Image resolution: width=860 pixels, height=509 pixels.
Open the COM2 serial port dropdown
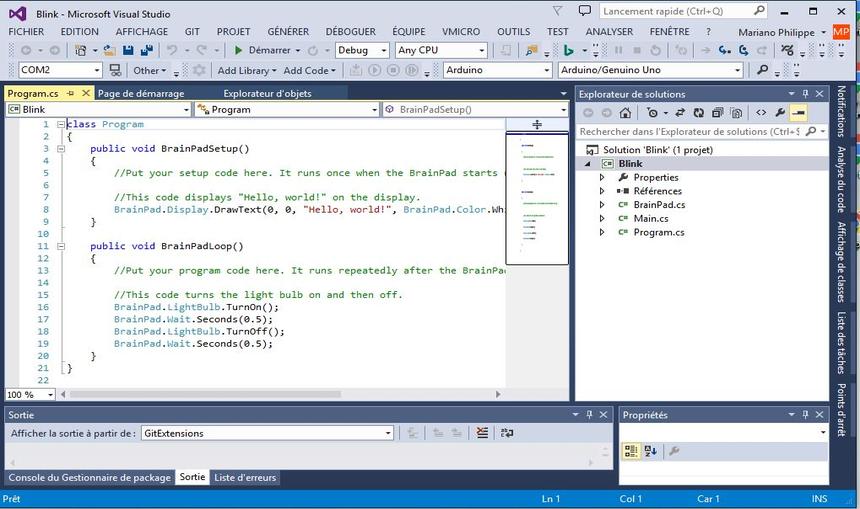pyautogui.click(x=96, y=70)
